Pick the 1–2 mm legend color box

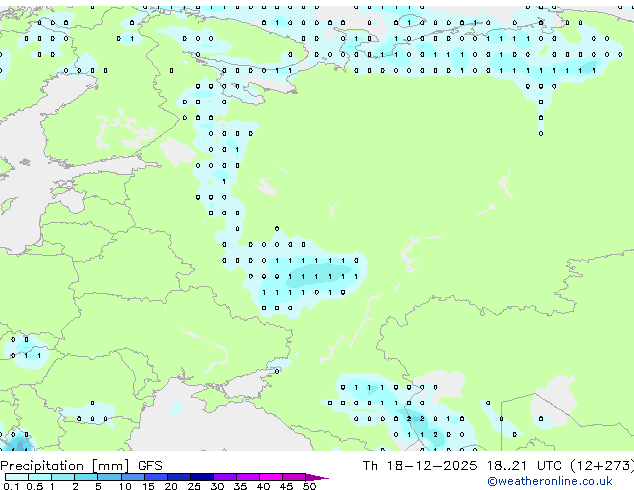(63, 477)
